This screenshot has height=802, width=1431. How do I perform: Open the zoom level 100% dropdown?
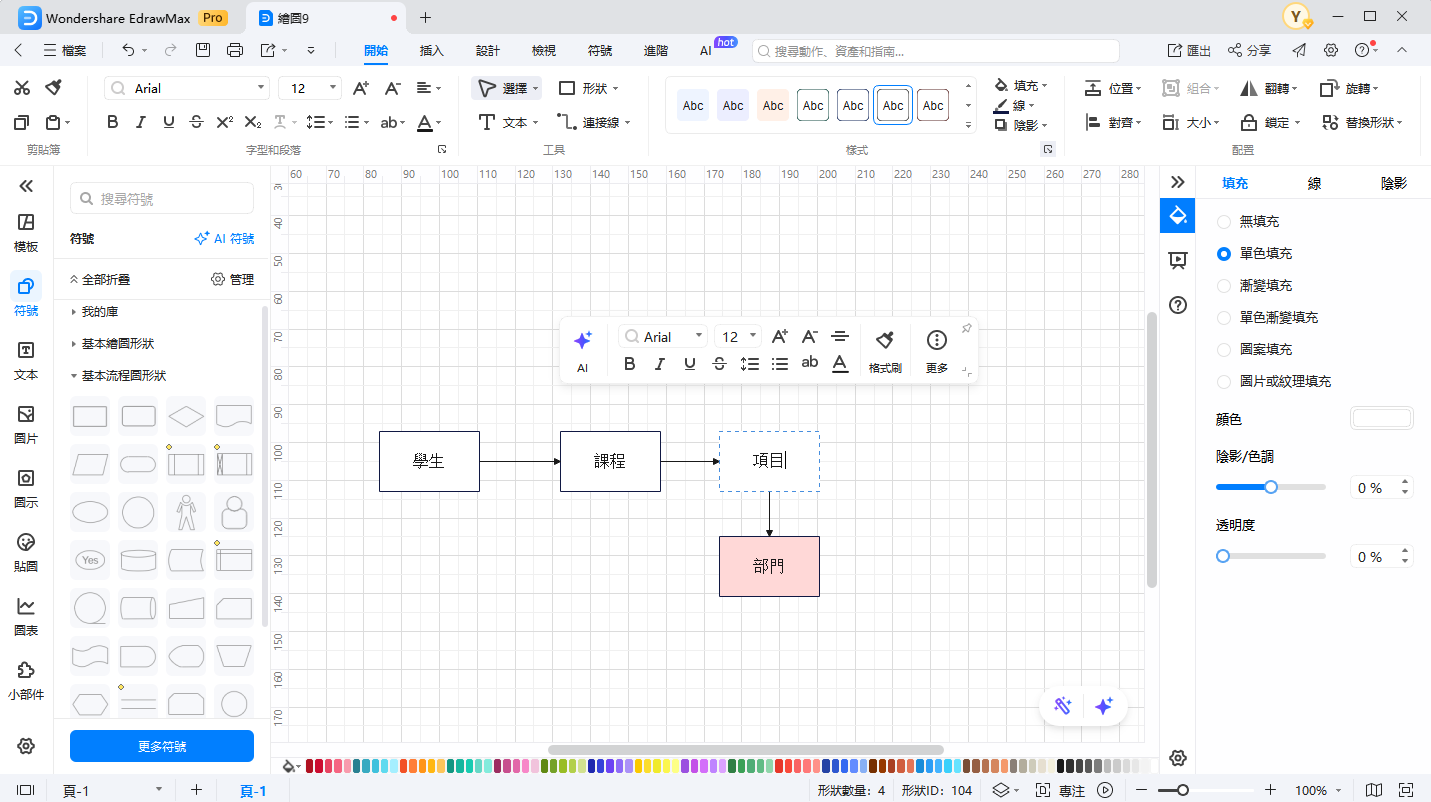[1318, 790]
